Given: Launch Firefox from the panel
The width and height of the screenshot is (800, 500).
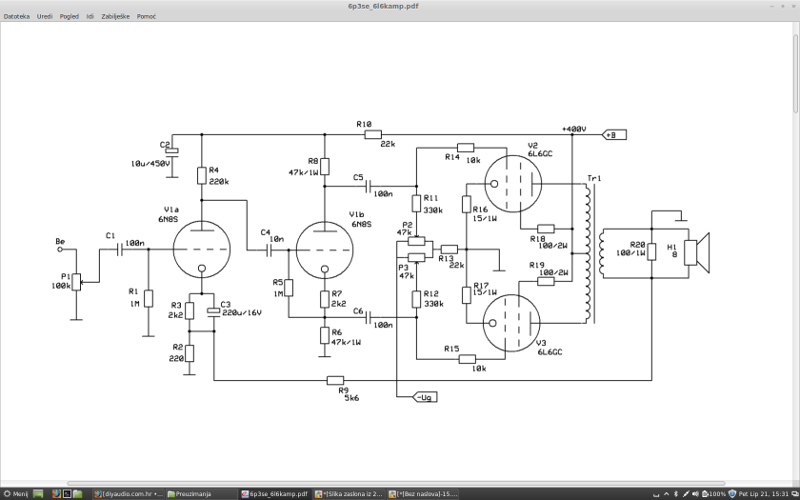Looking at the screenshot, I should pos(54,494).
